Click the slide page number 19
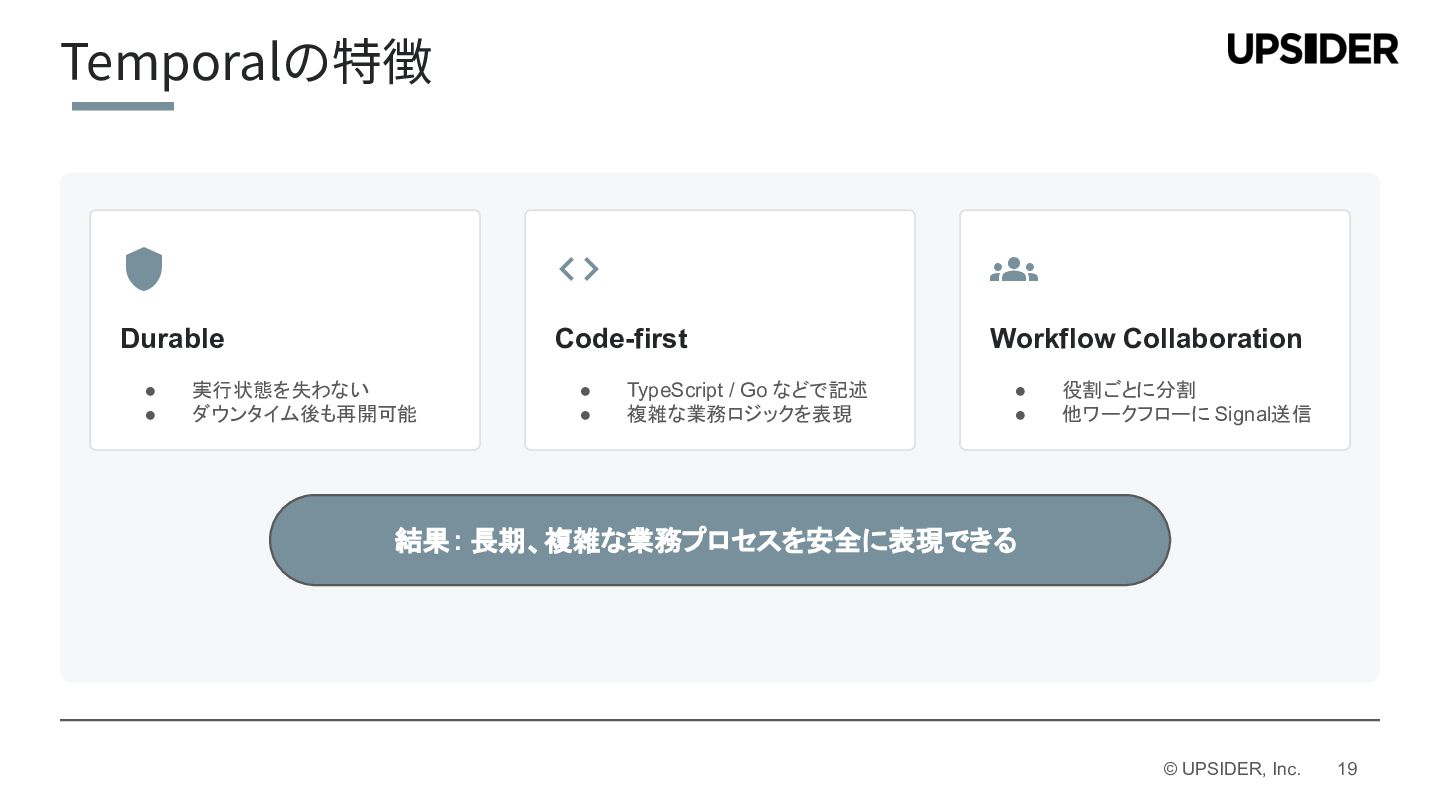The width and height of the screenshot is (1440, 810). [1347, 769]
